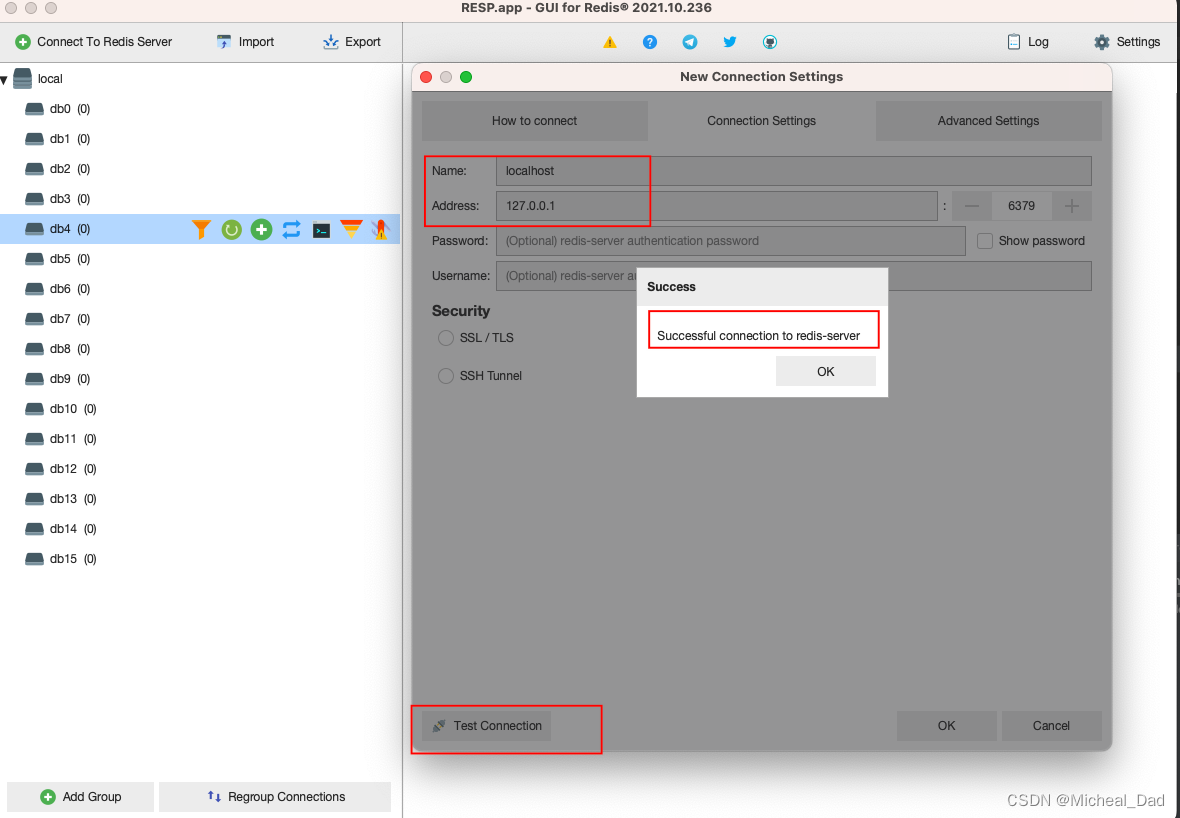Click Regroup Connections
The height and width of the screenshot is (818, 1180).
[275, 797]
